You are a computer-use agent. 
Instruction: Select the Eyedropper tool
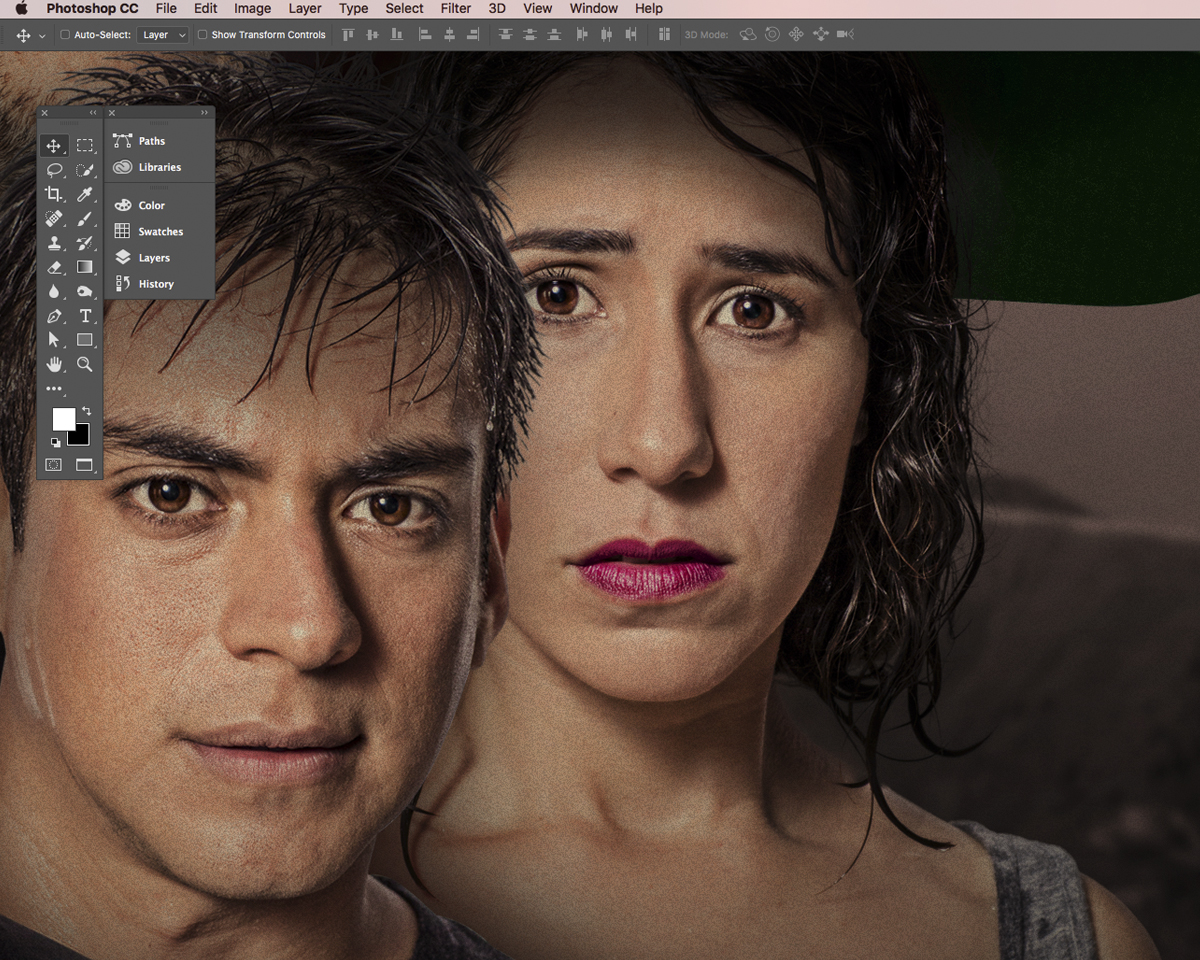(85, 194)
